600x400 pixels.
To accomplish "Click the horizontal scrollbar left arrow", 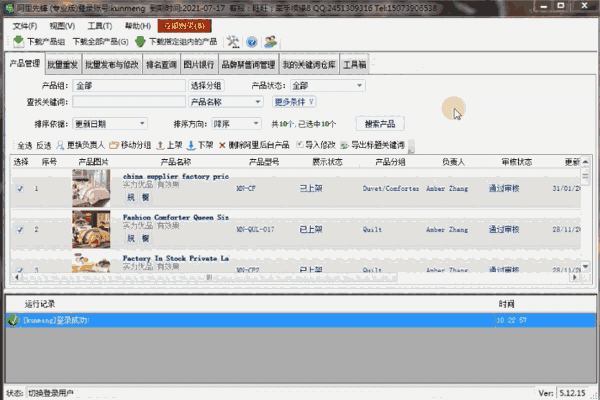I will click(x=16, y=277).
